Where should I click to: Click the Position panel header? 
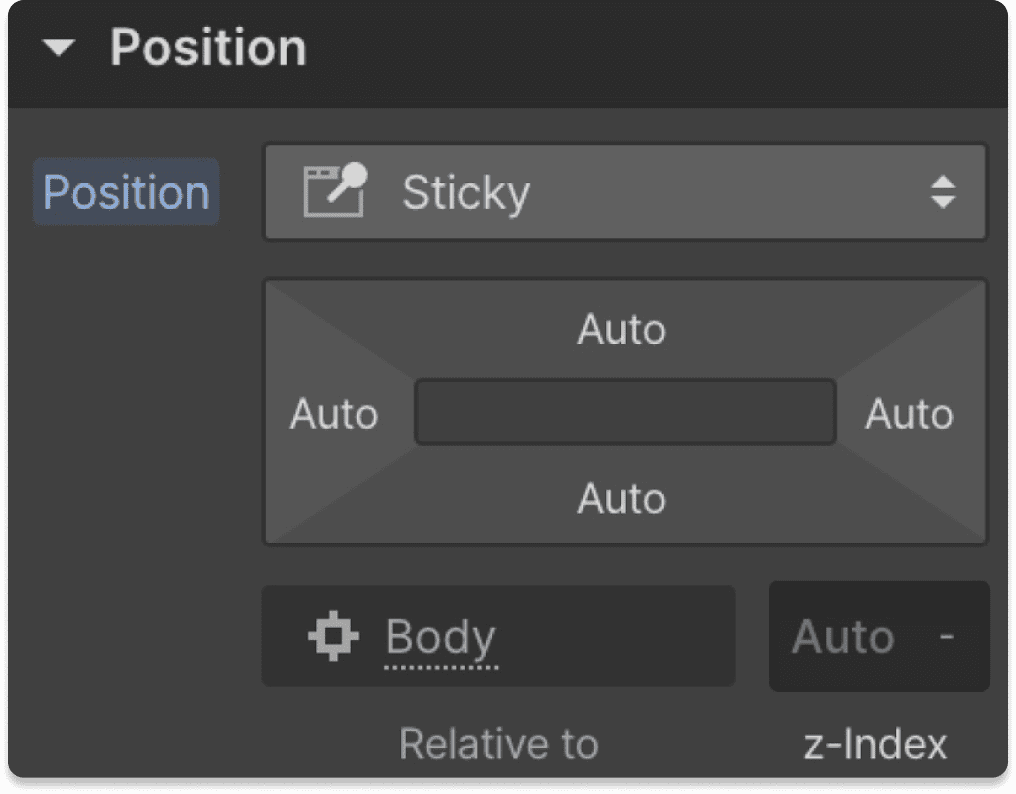point(209,48)
